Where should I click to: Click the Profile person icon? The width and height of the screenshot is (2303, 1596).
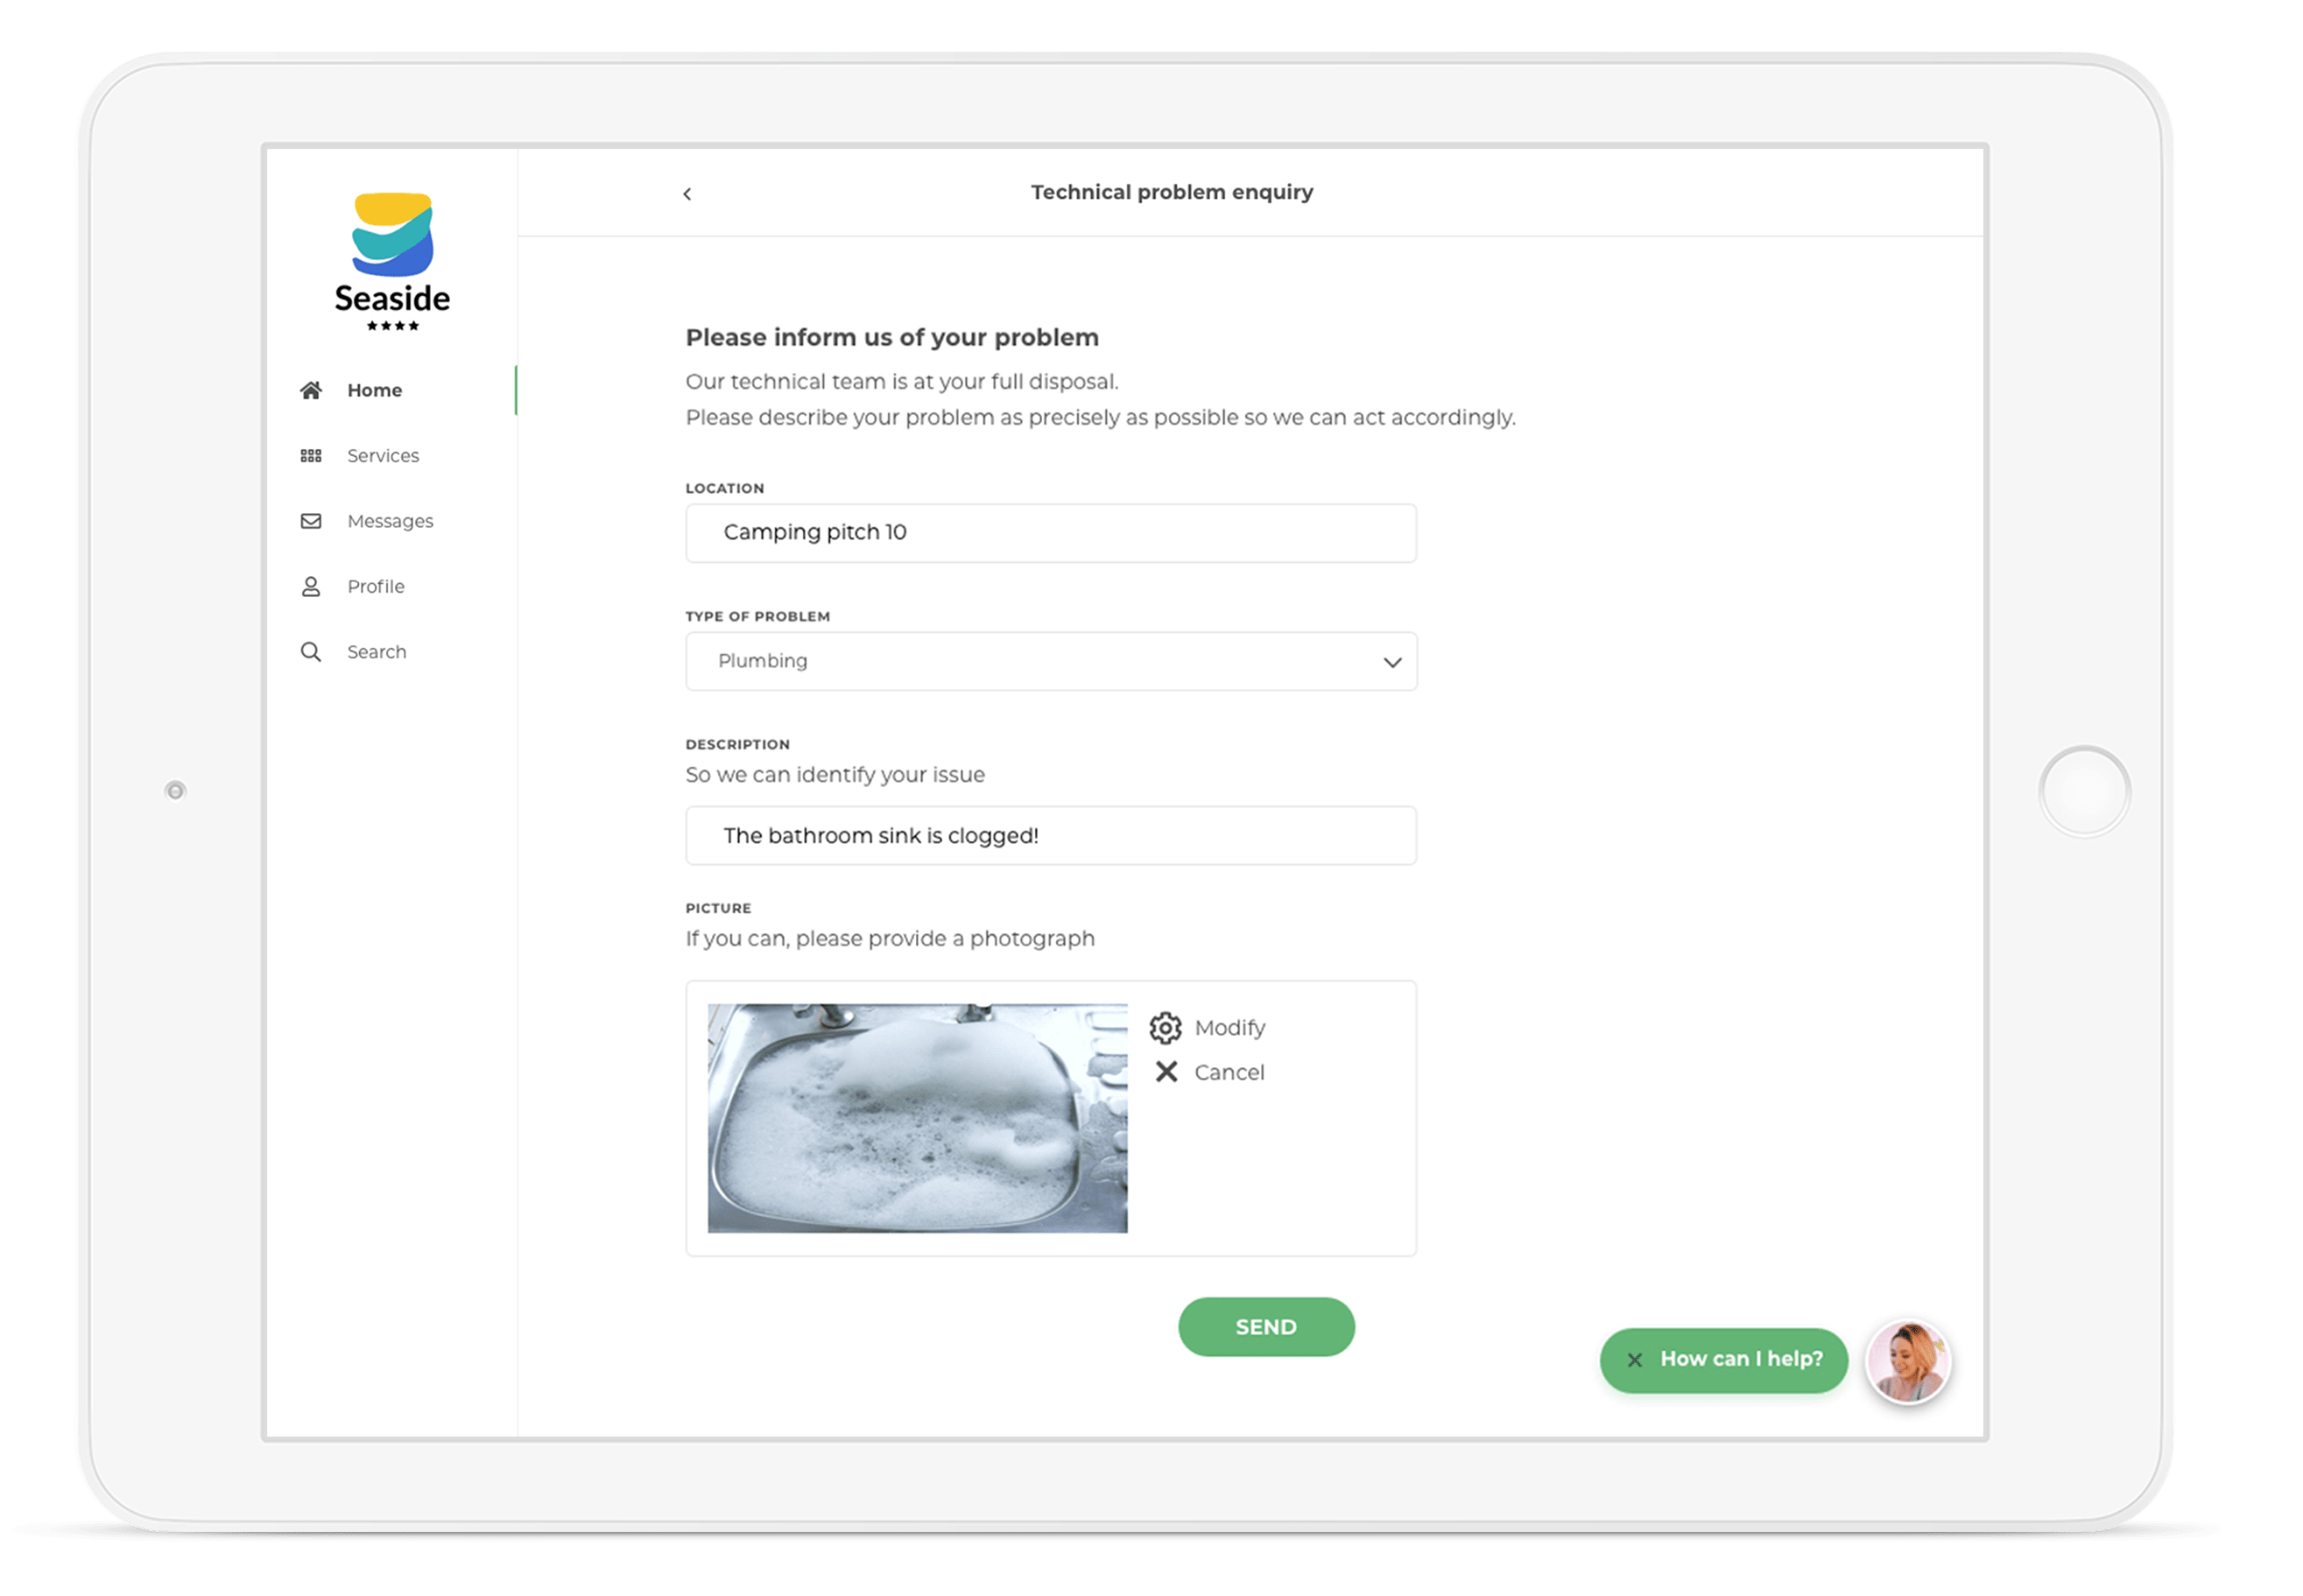[311, 587]
